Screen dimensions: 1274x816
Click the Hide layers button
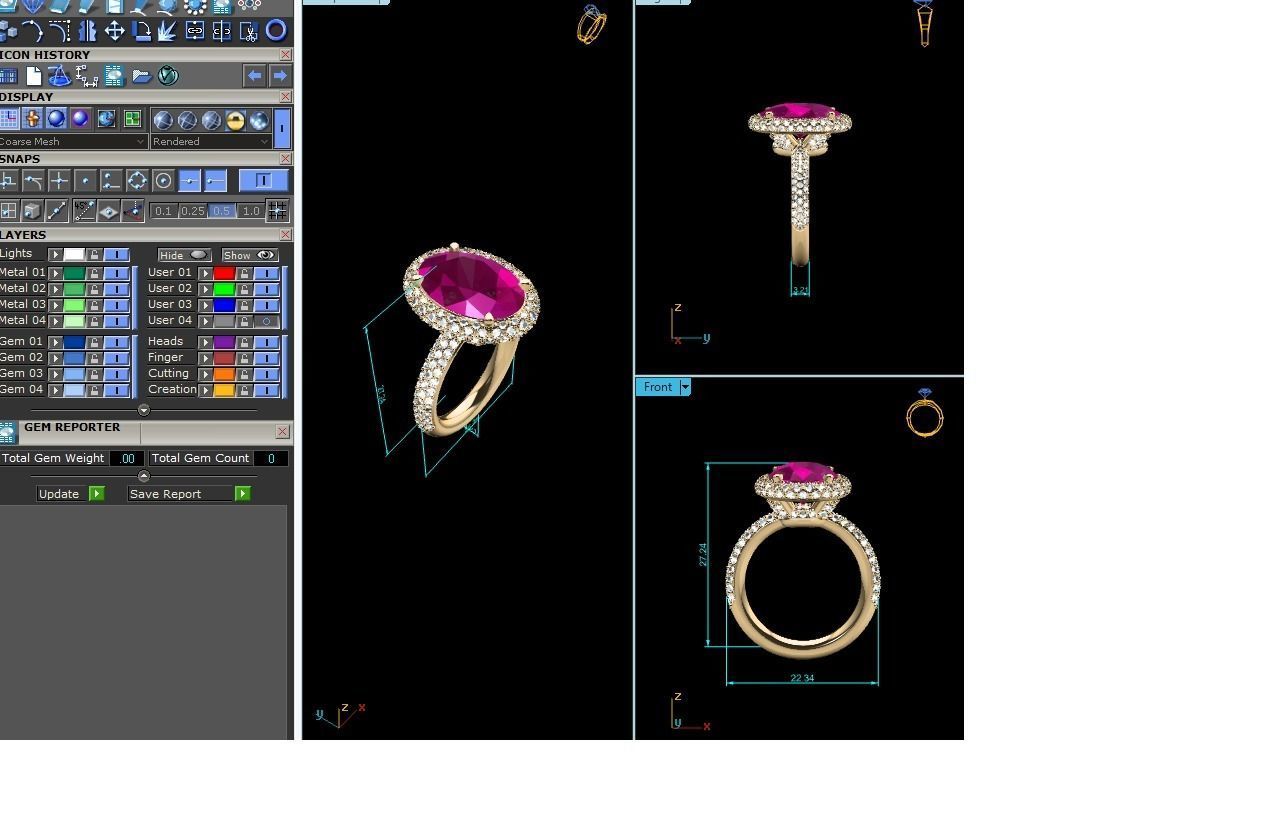tap(184, 255)
